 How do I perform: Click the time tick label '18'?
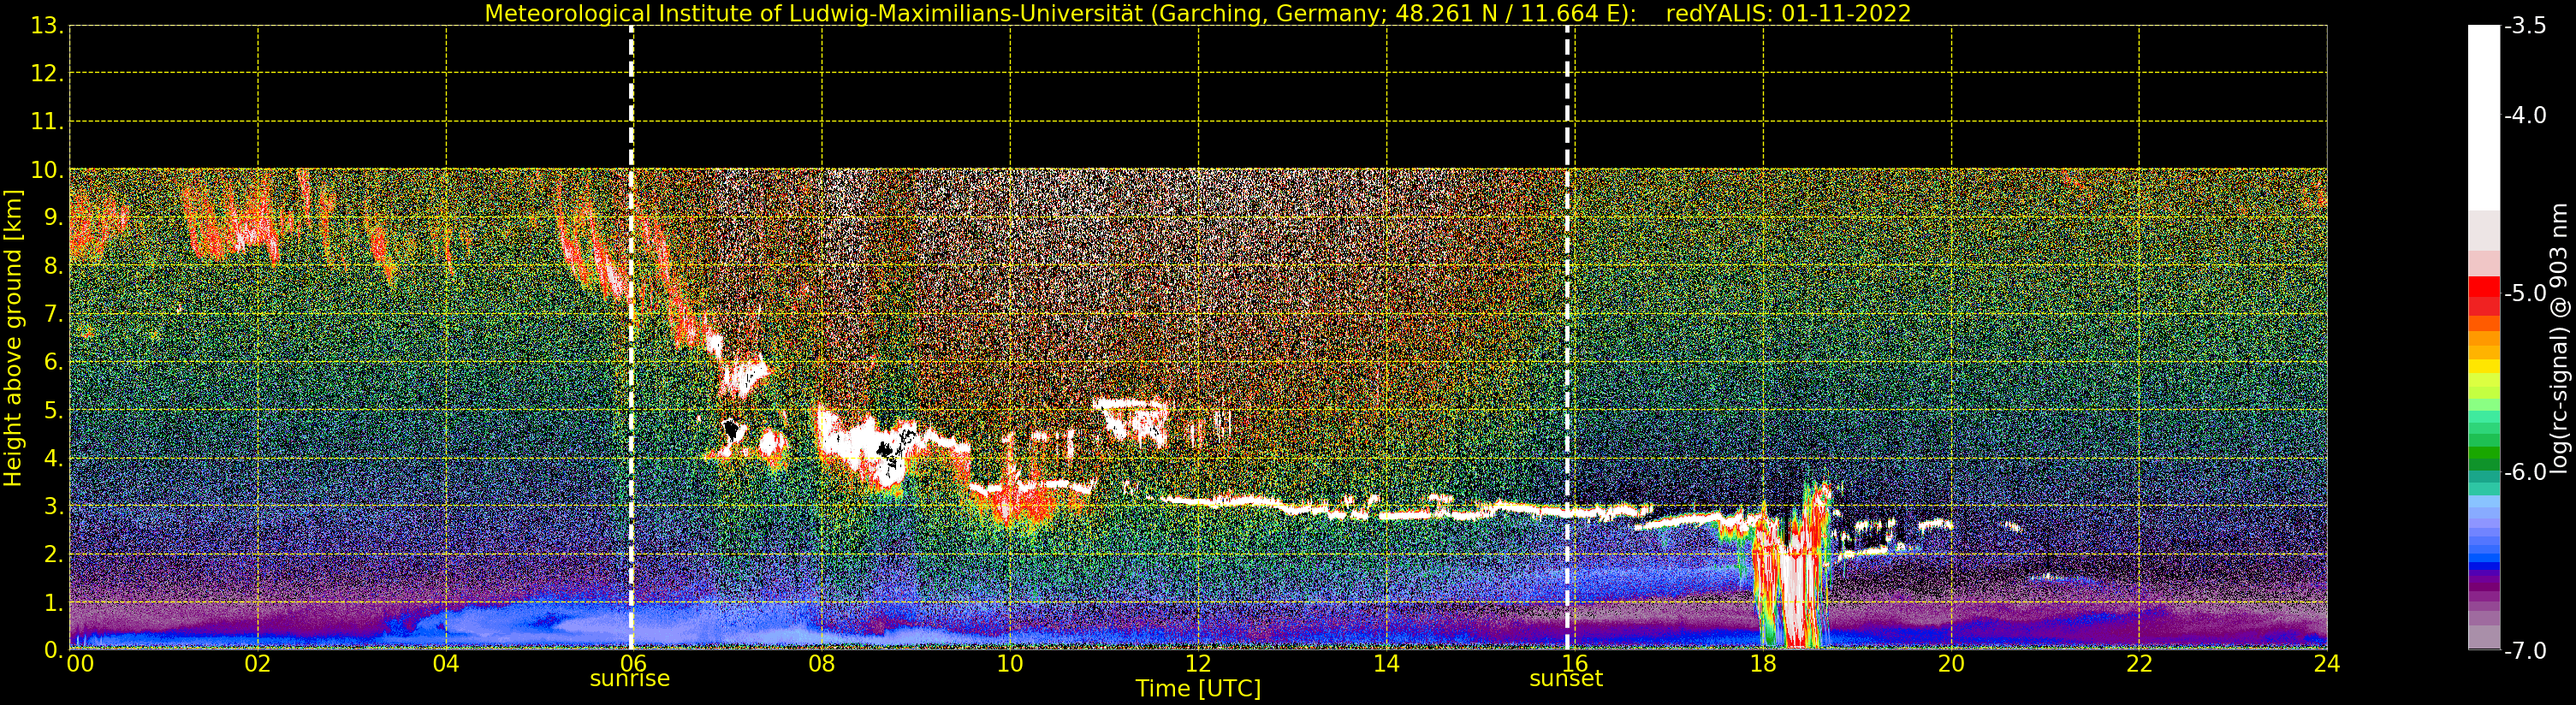coord(1763,664)
